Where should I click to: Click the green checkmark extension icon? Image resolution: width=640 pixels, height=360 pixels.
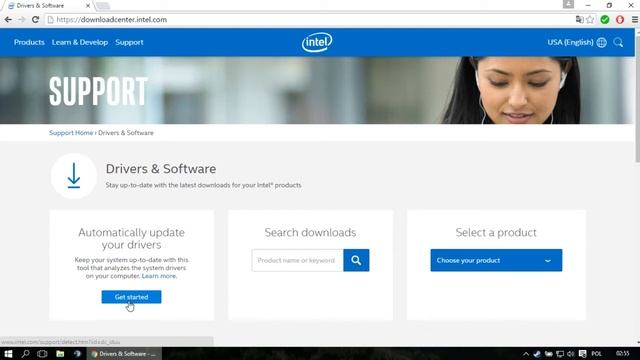tap(605, 19)
